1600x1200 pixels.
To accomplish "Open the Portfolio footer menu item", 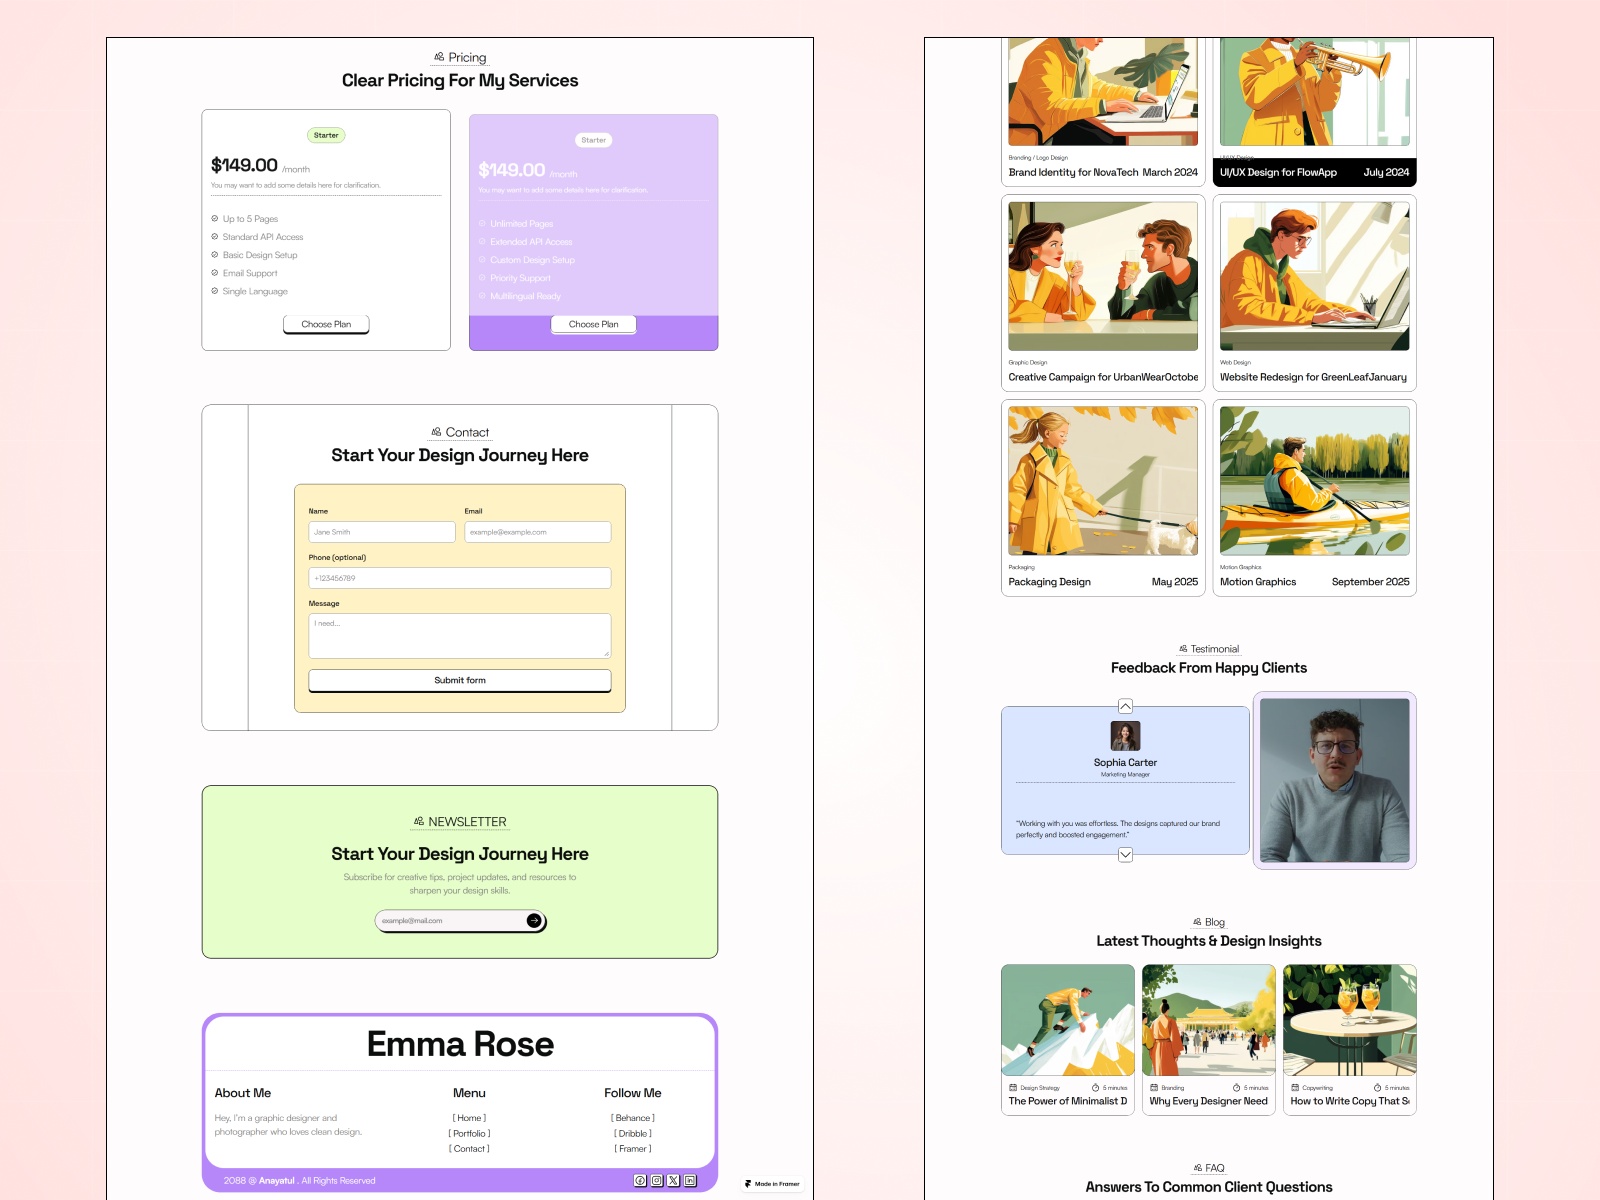I will click(x=468, y=1133).
